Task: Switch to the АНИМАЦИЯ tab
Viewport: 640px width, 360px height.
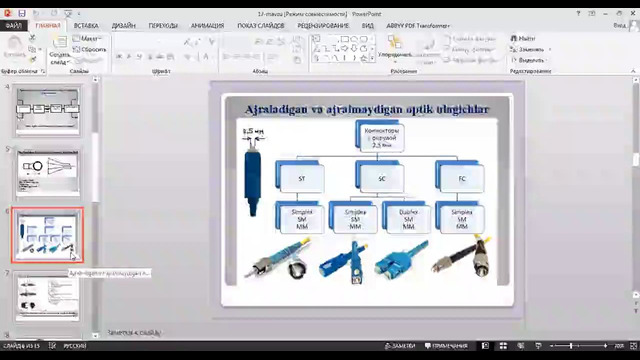Action: (x=207, y=25)
